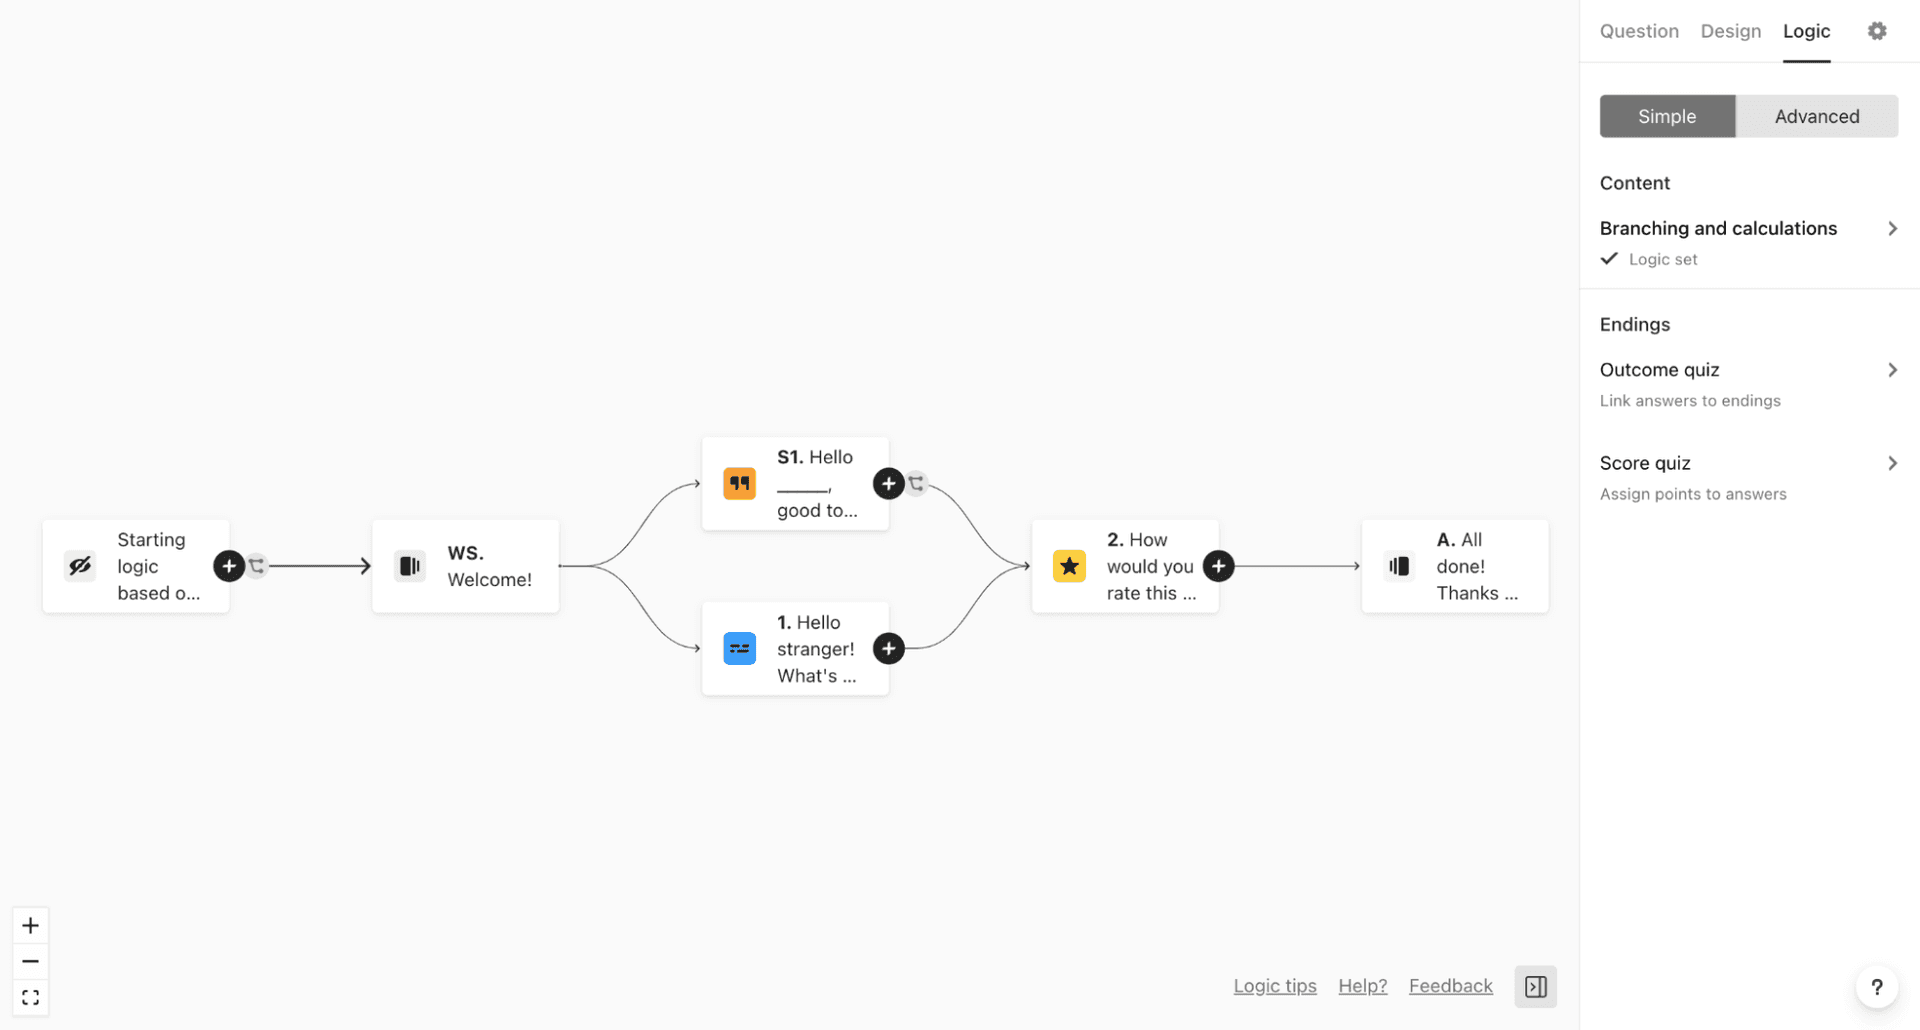Viewport: 1920px width, 1030px height.
Task: Click the plus icon on rating question 2
Action: click(1218, 566)
